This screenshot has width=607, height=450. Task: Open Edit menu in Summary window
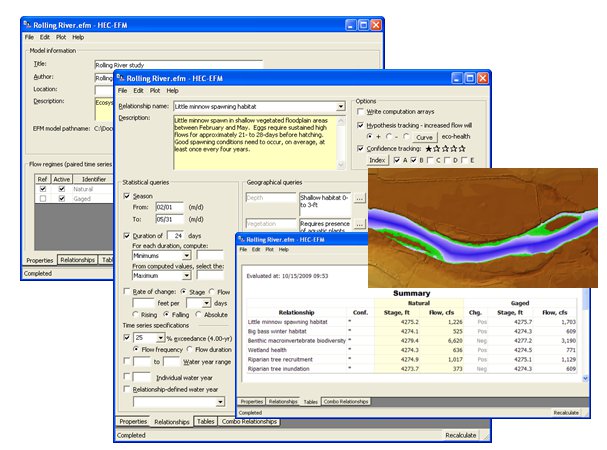coord(256,249)
